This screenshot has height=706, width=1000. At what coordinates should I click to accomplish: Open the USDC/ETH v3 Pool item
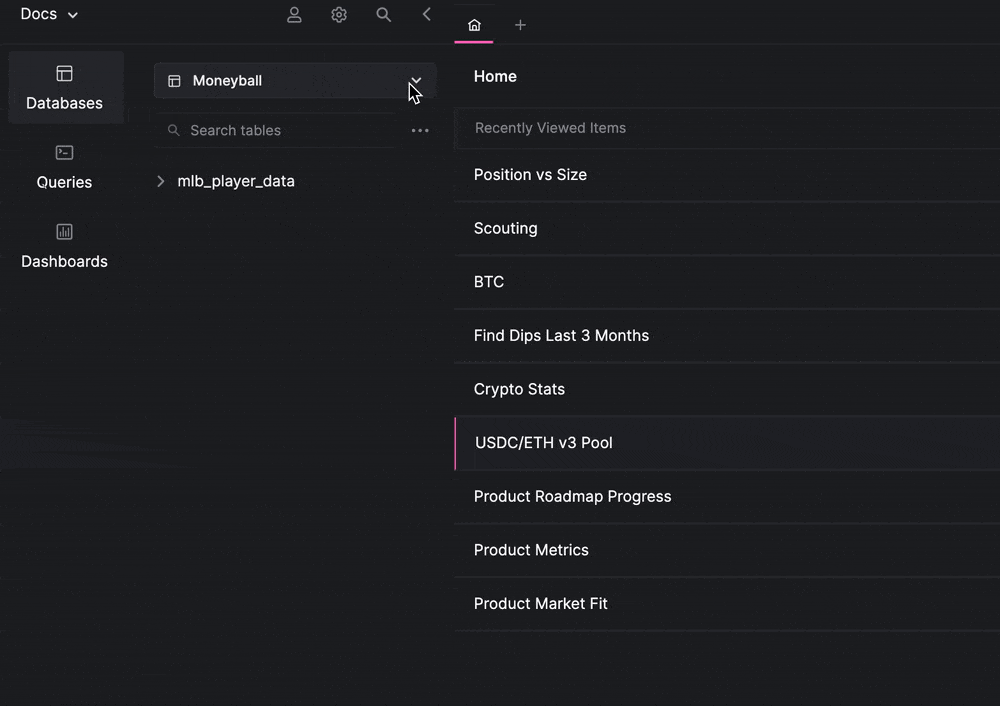pos(727,443)
